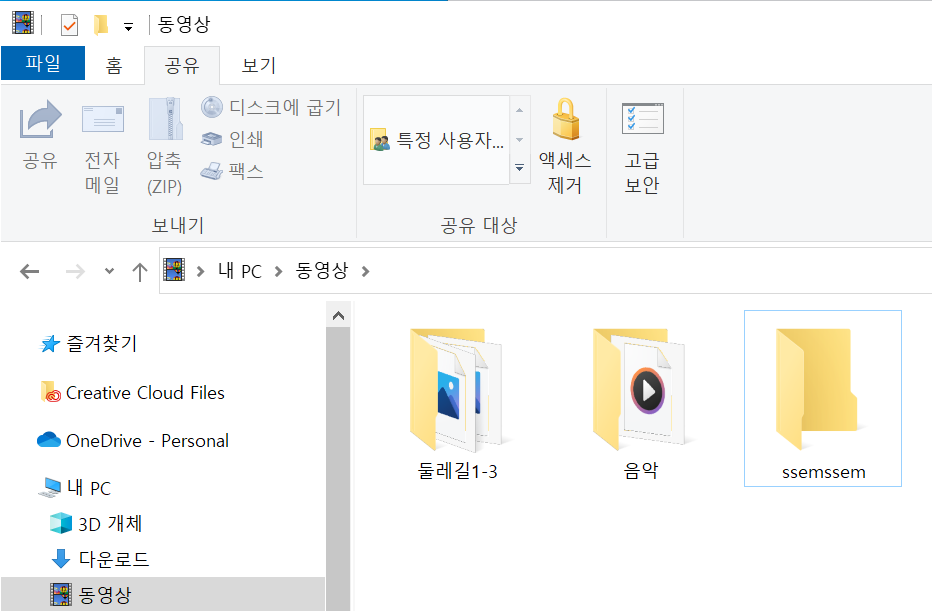Select the 둘레길1-3 folder
This screenshot has width=932, height=611.
[457, 404]
